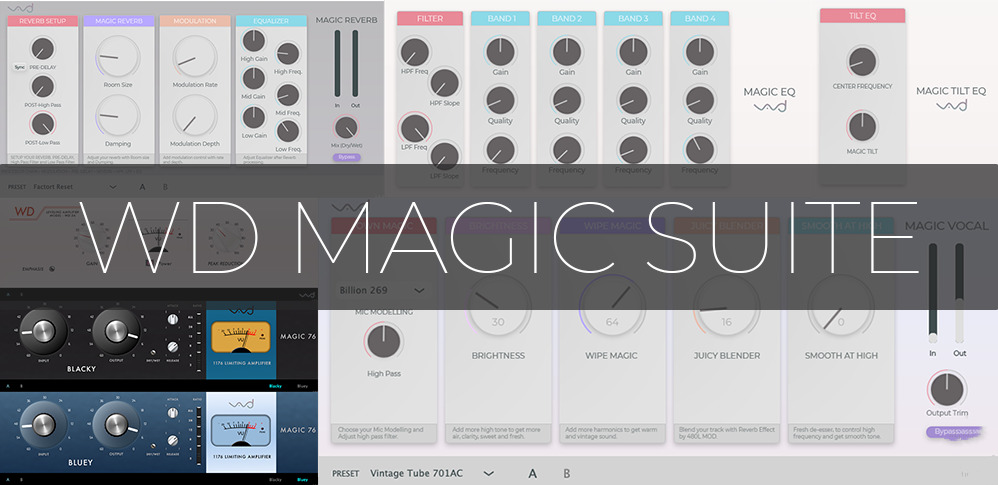The width and height of the screenshot is (998, 485).
Task: Click the High Gain equalizer knob
Action: click(253, 41)
